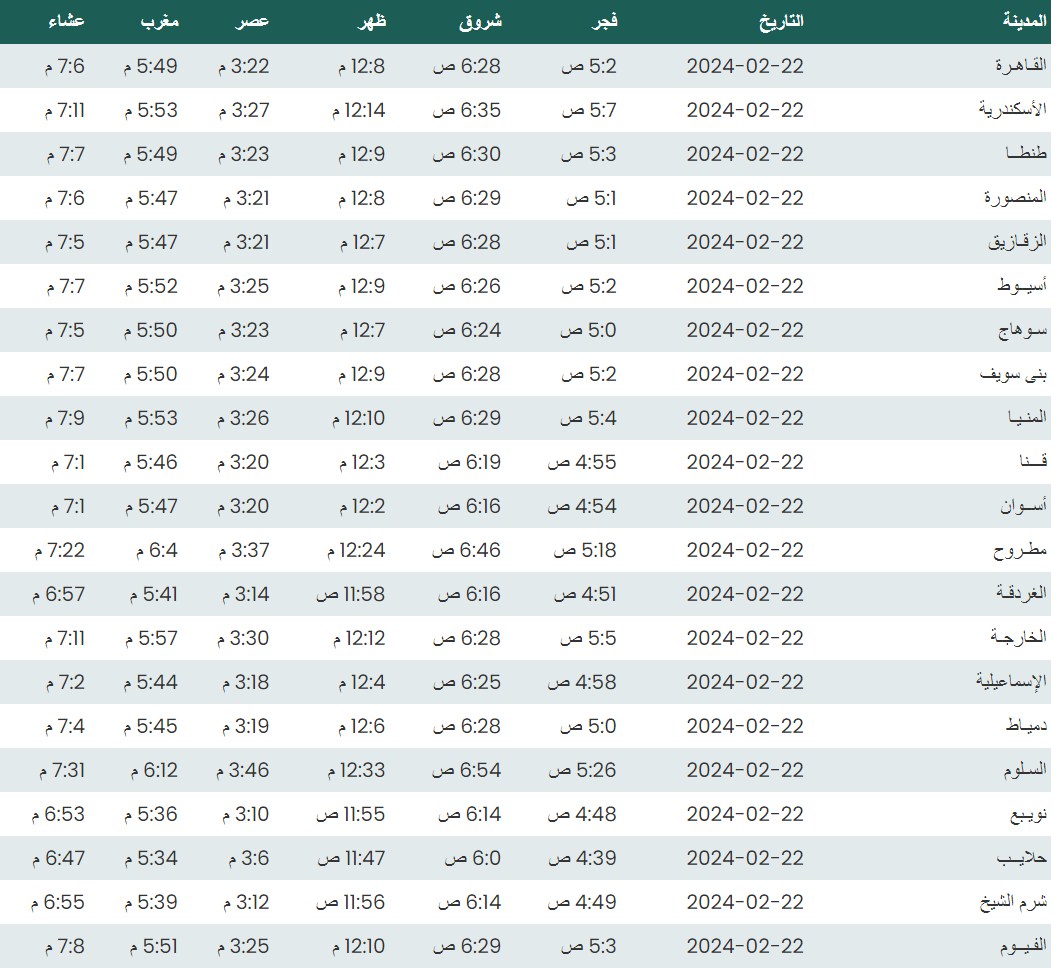Click Maghrib time 6:12 م for السلوم
The width and height of the screenshot is (1055, 968).
pyautogui.click(x=154, y=770)
